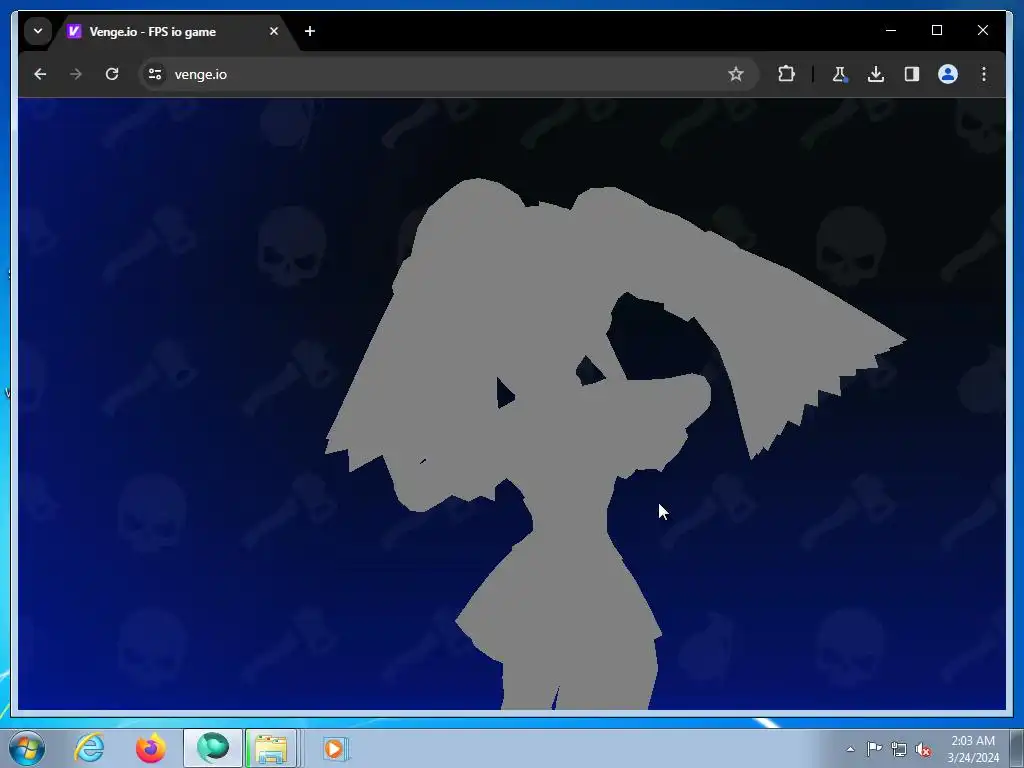Open the clock showing 2:03 AM
The height and width of the screenshot is (768, 1024).
point(973,749)
